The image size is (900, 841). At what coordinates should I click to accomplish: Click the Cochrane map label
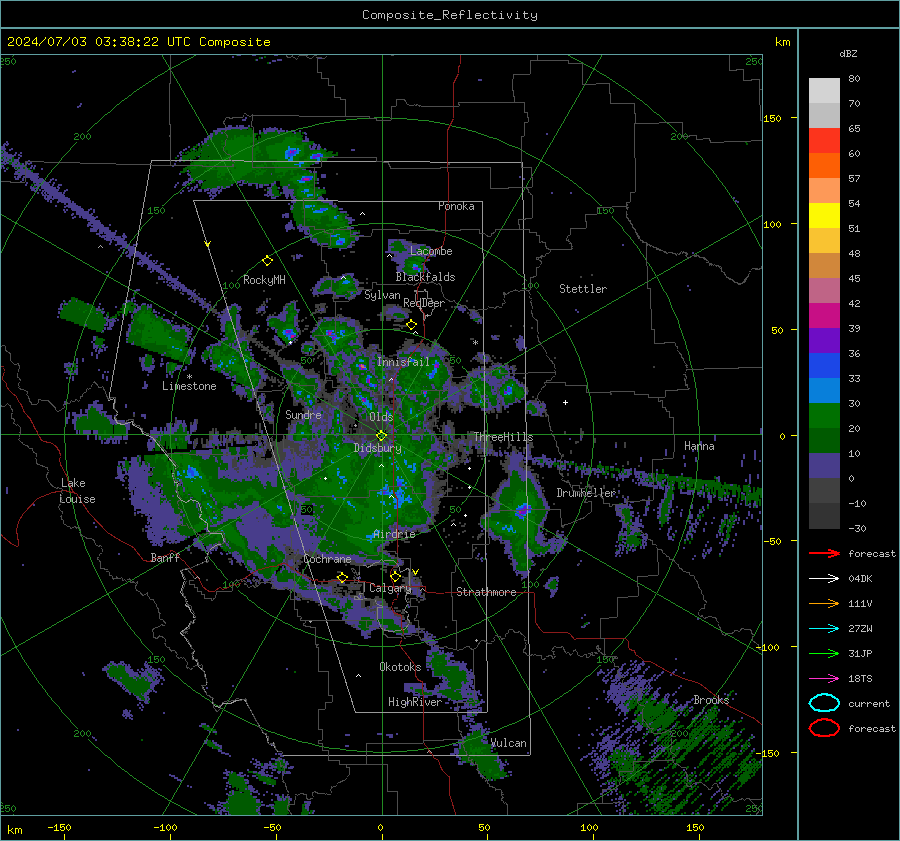[327, 559]
